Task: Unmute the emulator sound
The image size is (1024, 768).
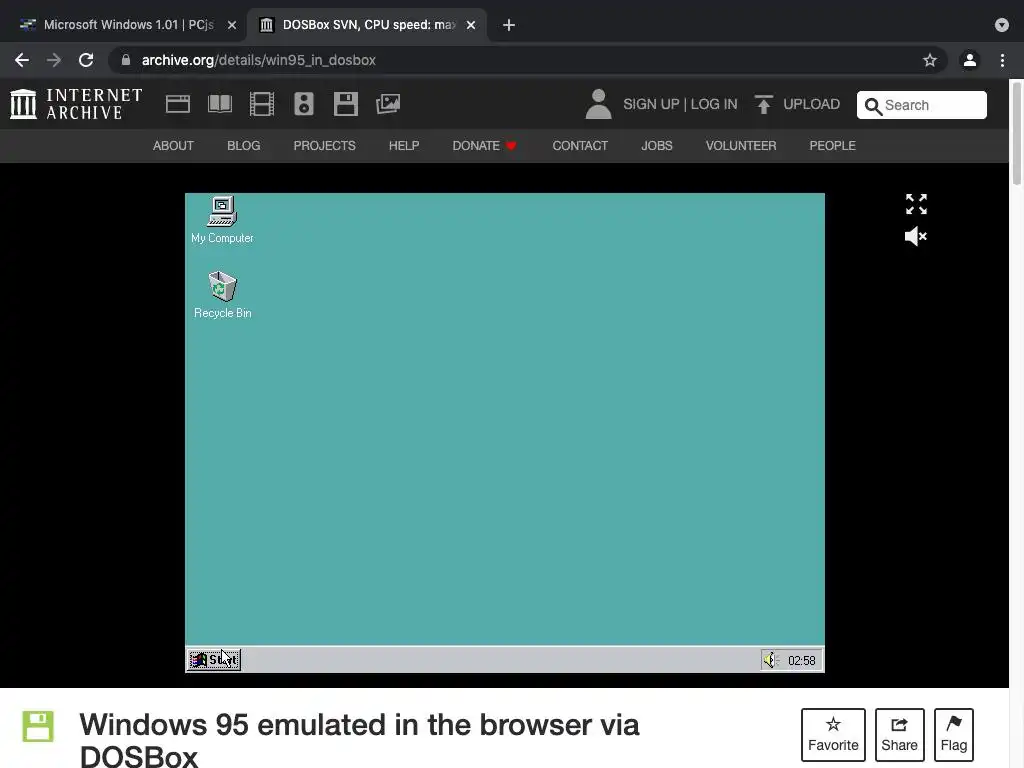Action: [x=916, y=236]
